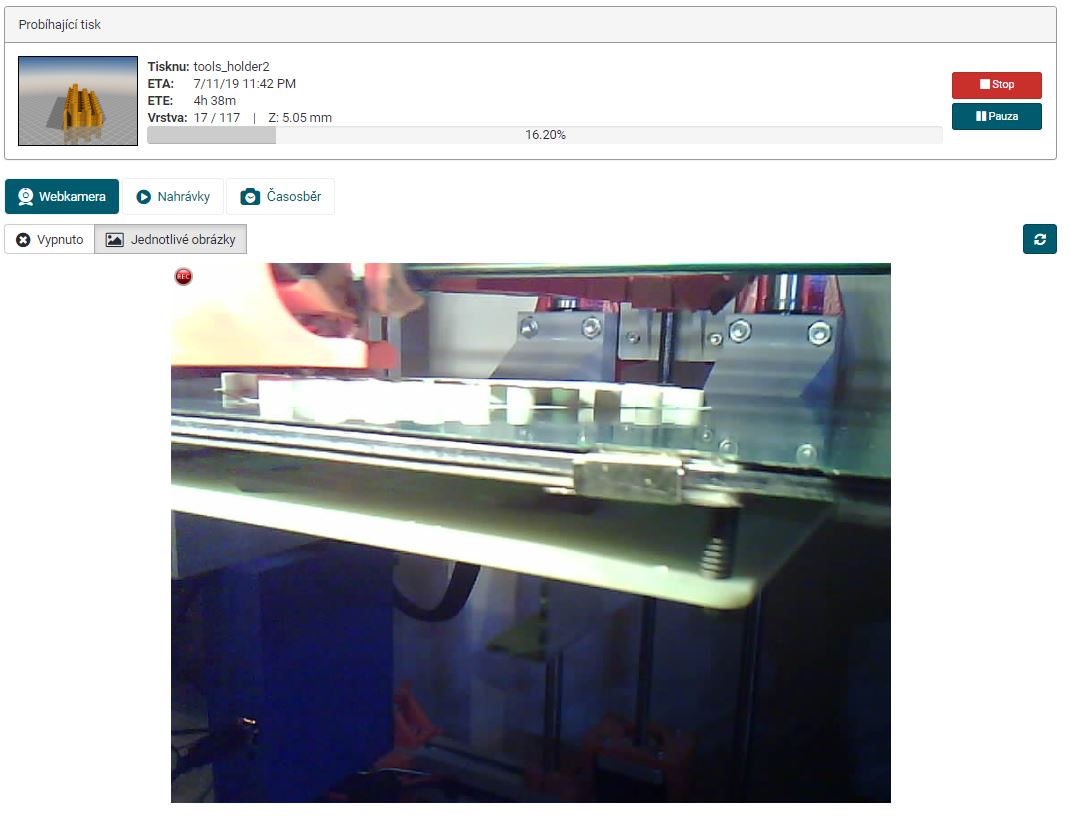Viewport: 1069px width, 818px height.
Task: Click the picture icon in Jednotlivé obrázky
Action: click(x=115, y=240)
